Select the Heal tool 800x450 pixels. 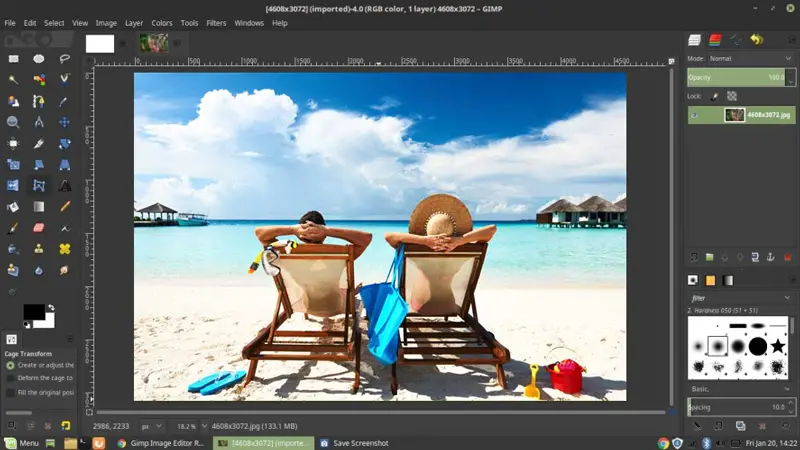tap(64, 249)
